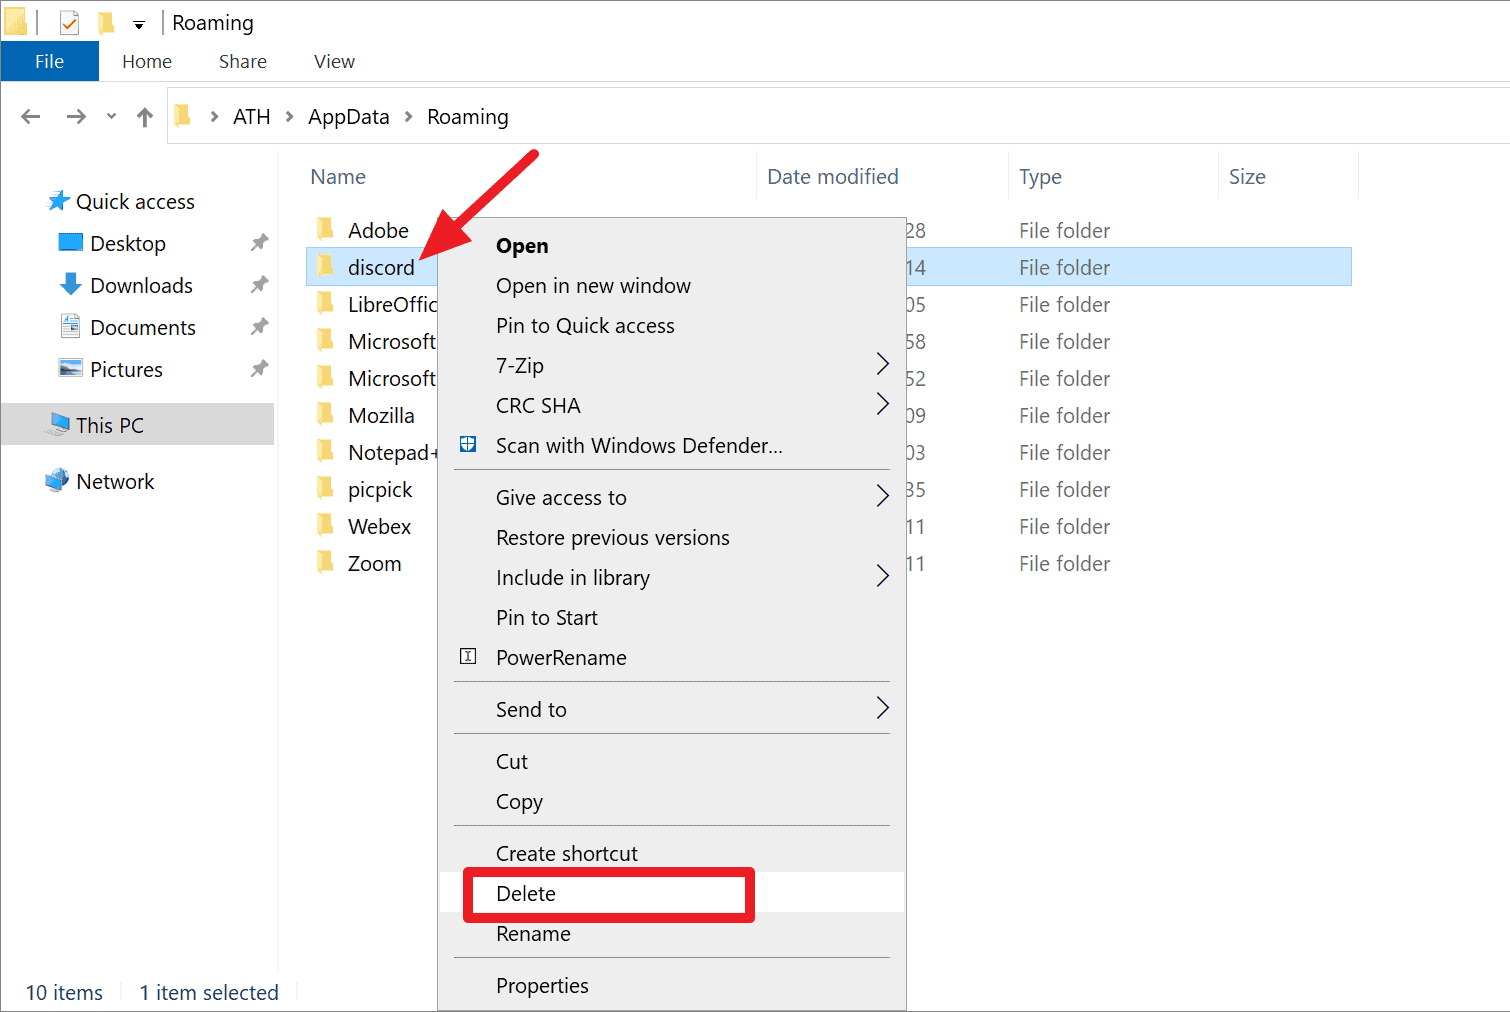Open the Quick Access Toolbar customize dropdown
This screenshot has height=1012, width=1510.
pos(139,24)
